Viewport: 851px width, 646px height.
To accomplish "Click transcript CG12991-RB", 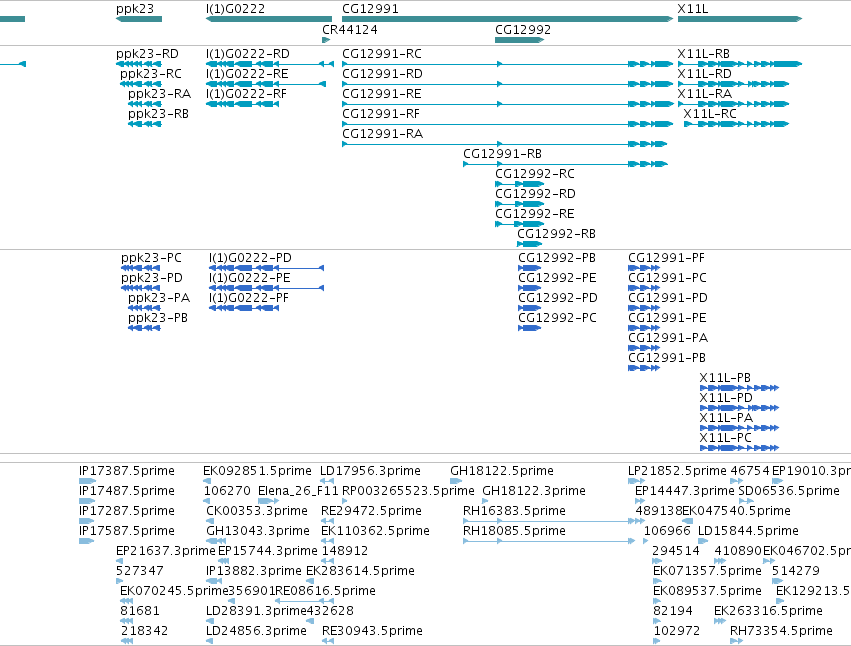I will pyautogui.click(x=565, y=164).
